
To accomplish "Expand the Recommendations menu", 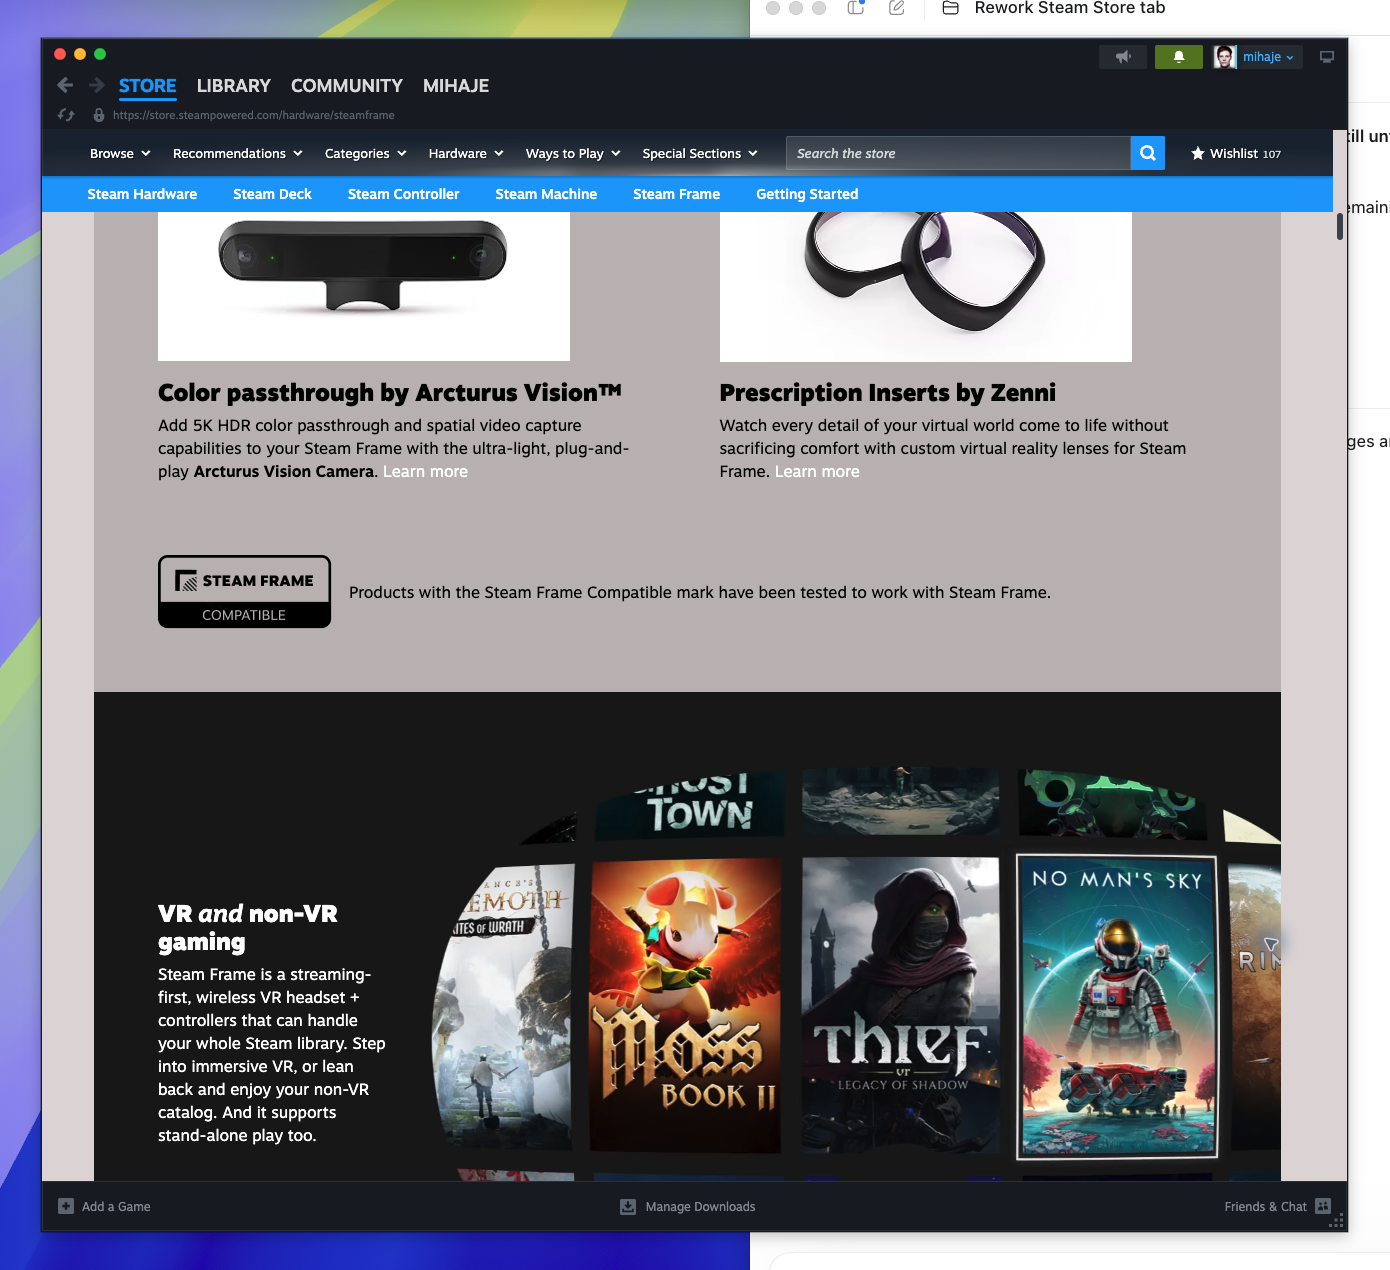I will pyautogui.click(x=238, y=153).
